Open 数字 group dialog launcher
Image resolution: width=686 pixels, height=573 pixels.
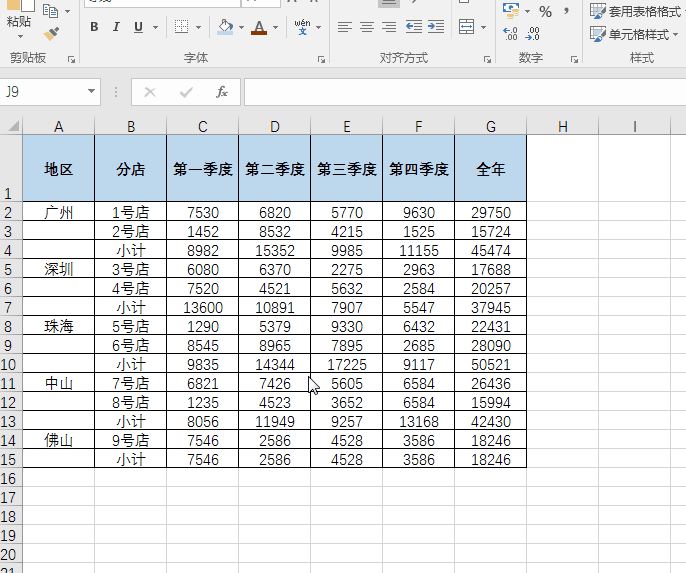click(574, 59)
